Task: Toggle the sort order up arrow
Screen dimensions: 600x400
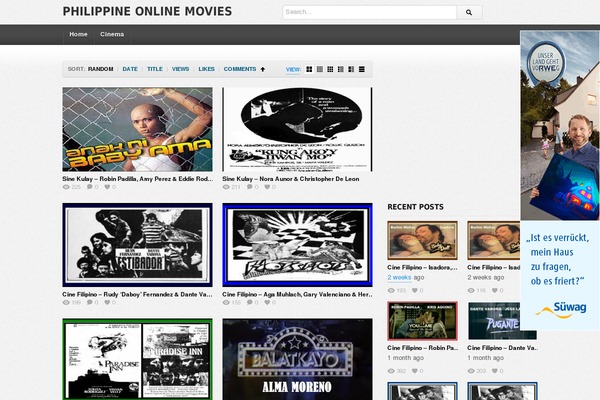Action: pos(262,69)
